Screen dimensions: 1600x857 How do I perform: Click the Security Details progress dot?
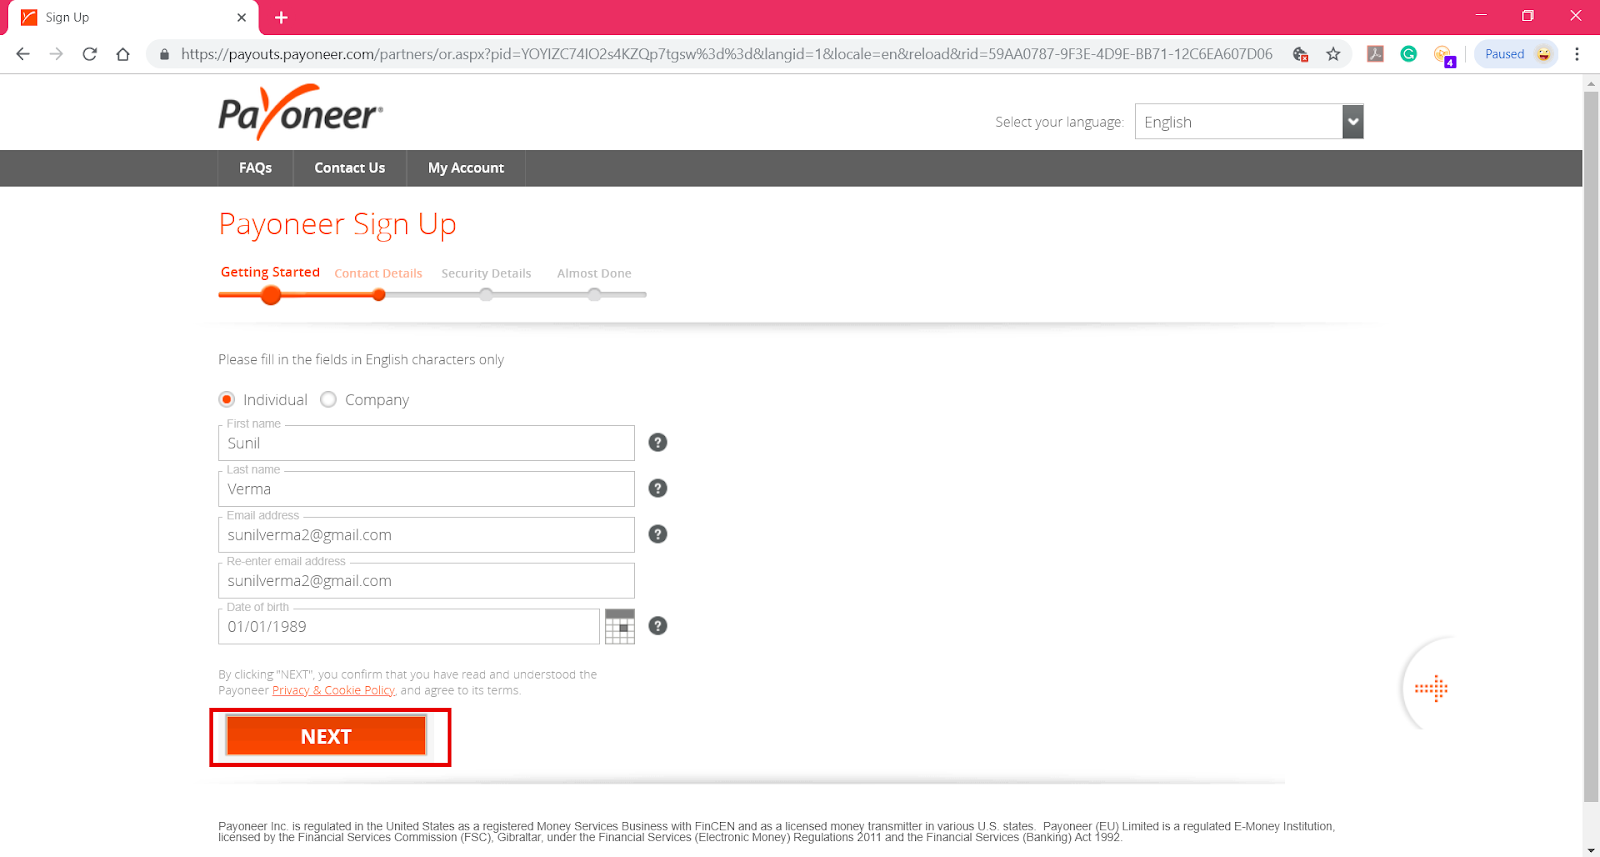pos(486,295)
